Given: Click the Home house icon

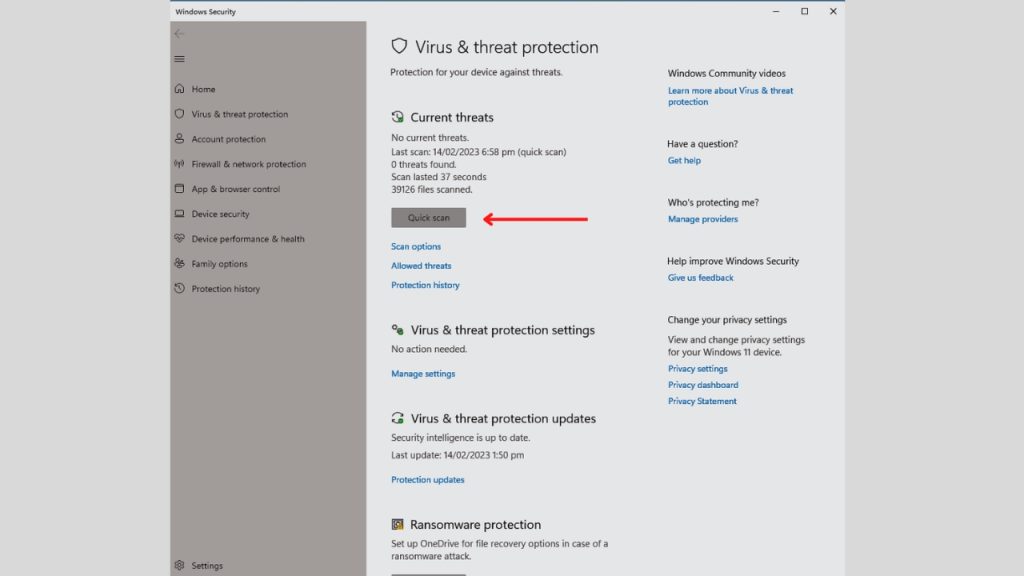Looking at the screenshot, I should pos(180,88).
